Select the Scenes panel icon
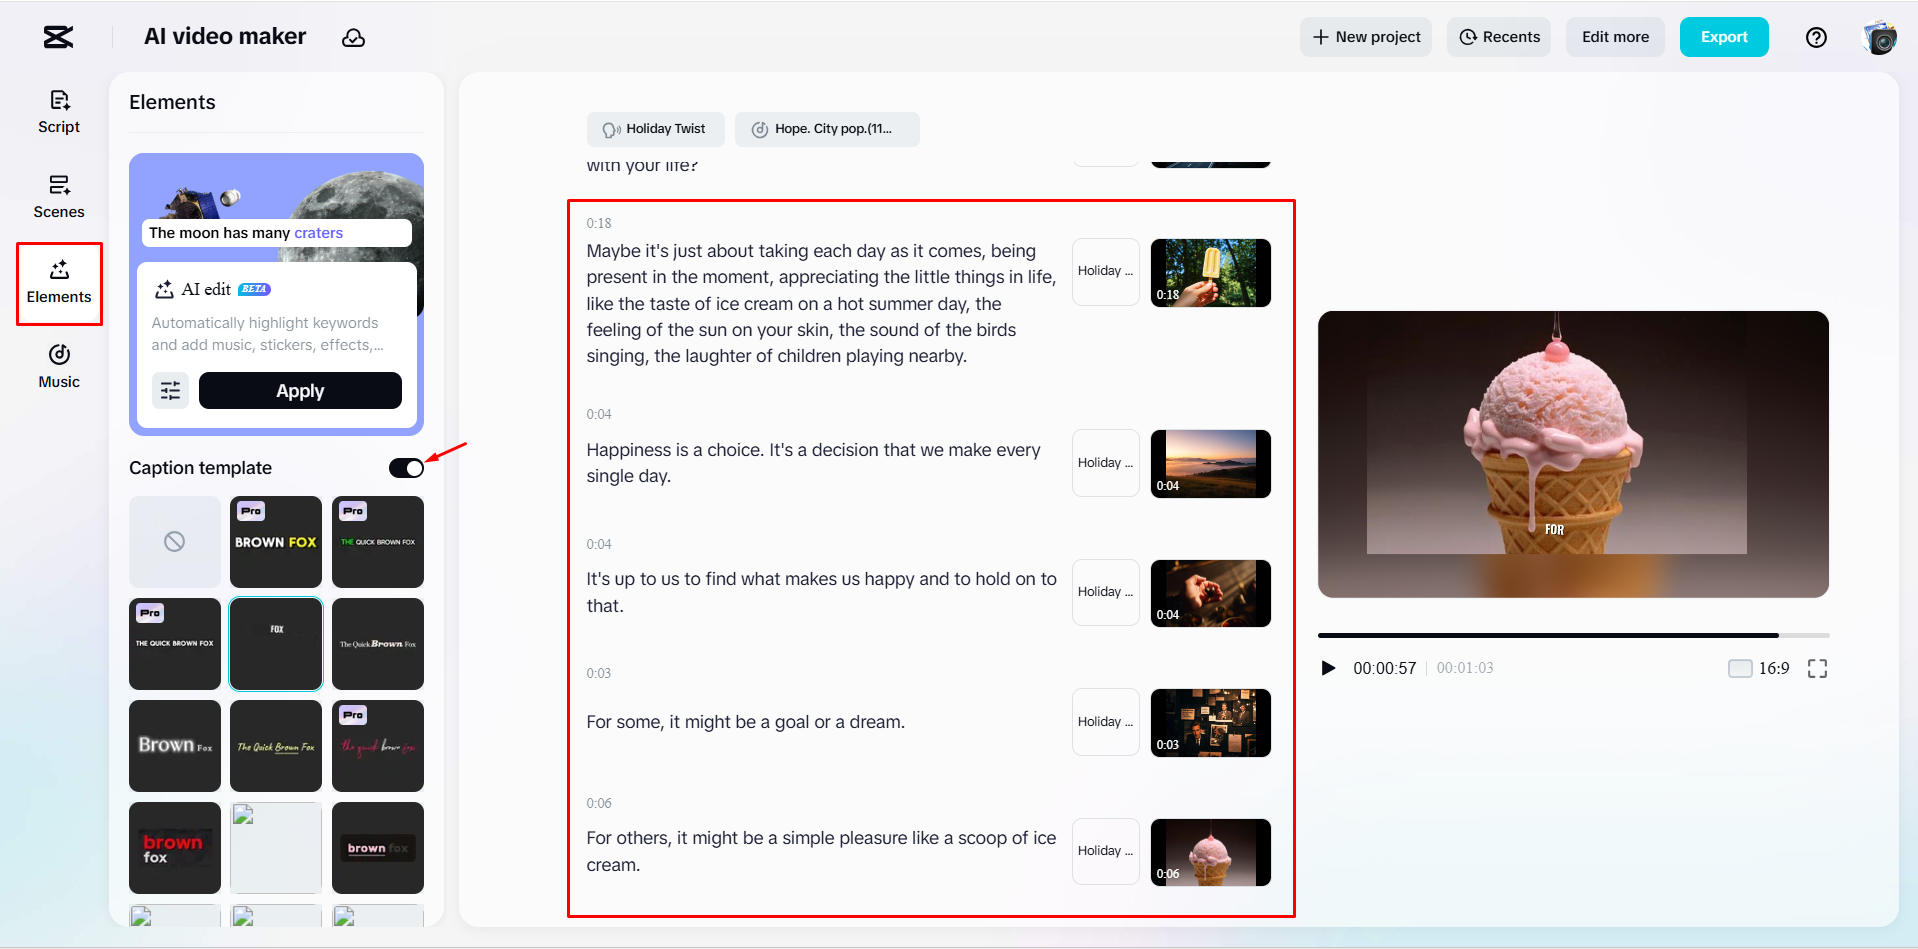 (58, 195)
